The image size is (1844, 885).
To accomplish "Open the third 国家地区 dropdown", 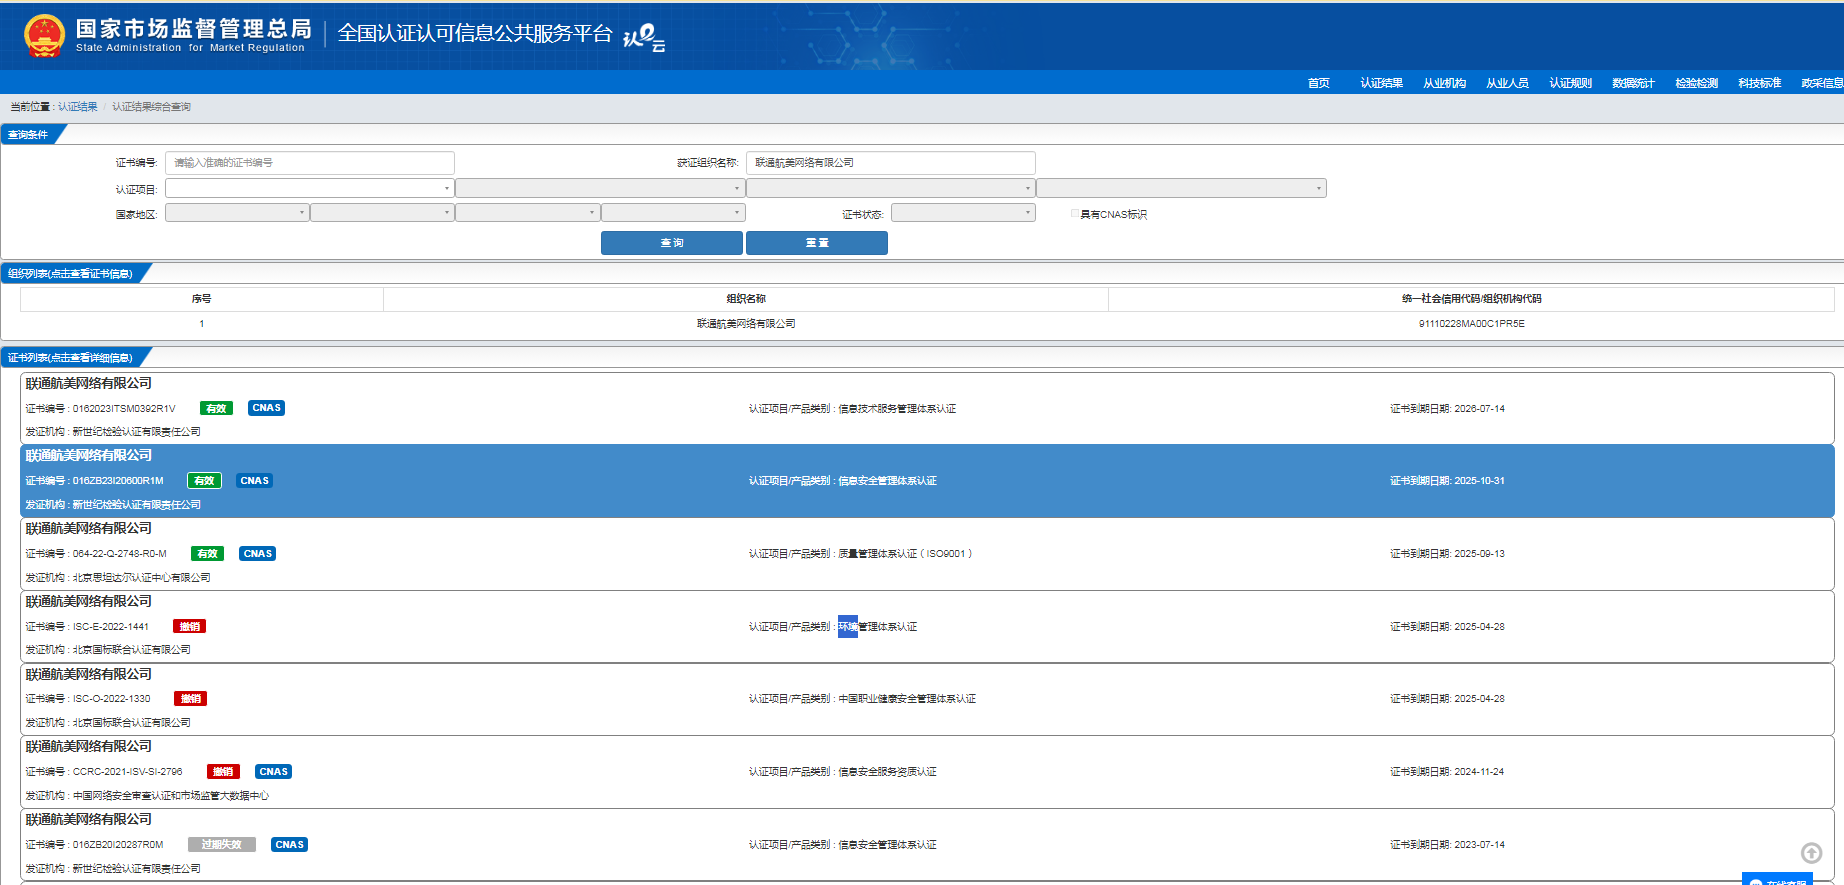I will [527, 212].
